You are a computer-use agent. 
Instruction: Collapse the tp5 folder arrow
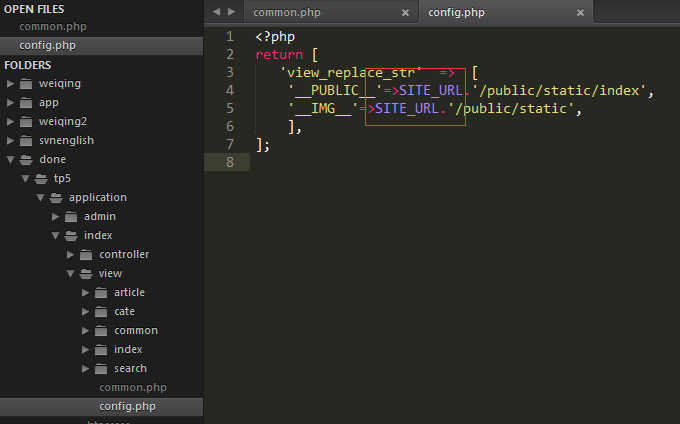tap(25, 179)
